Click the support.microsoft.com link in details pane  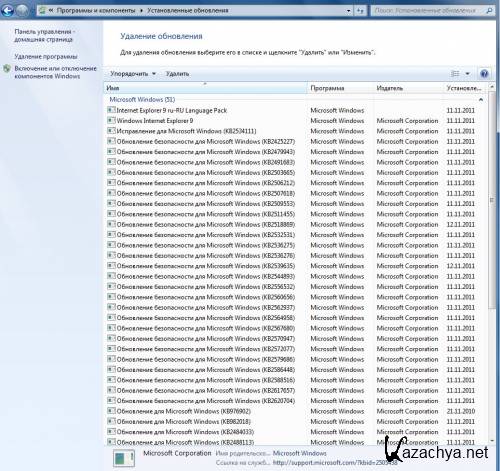335,463
